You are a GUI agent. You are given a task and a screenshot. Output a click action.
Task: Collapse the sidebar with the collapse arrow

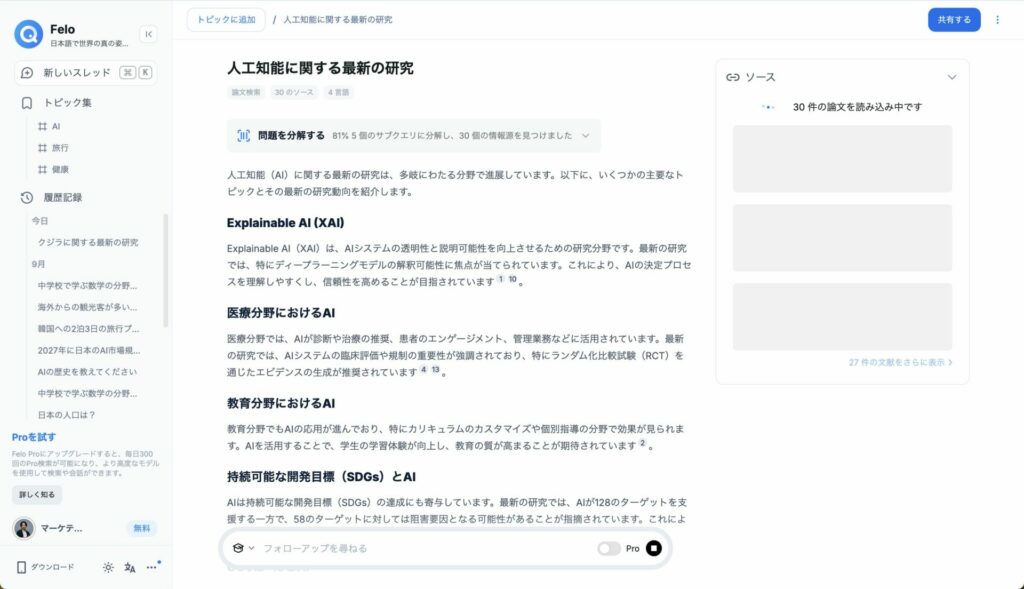(147, 35)
